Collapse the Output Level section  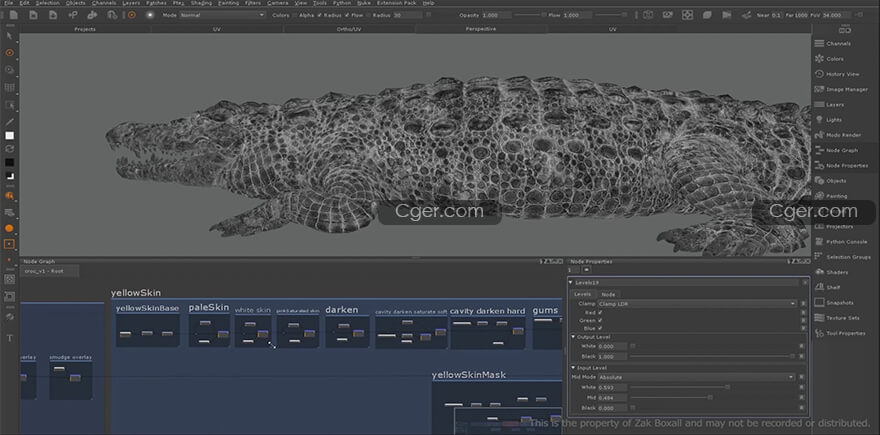coord(573,337)
